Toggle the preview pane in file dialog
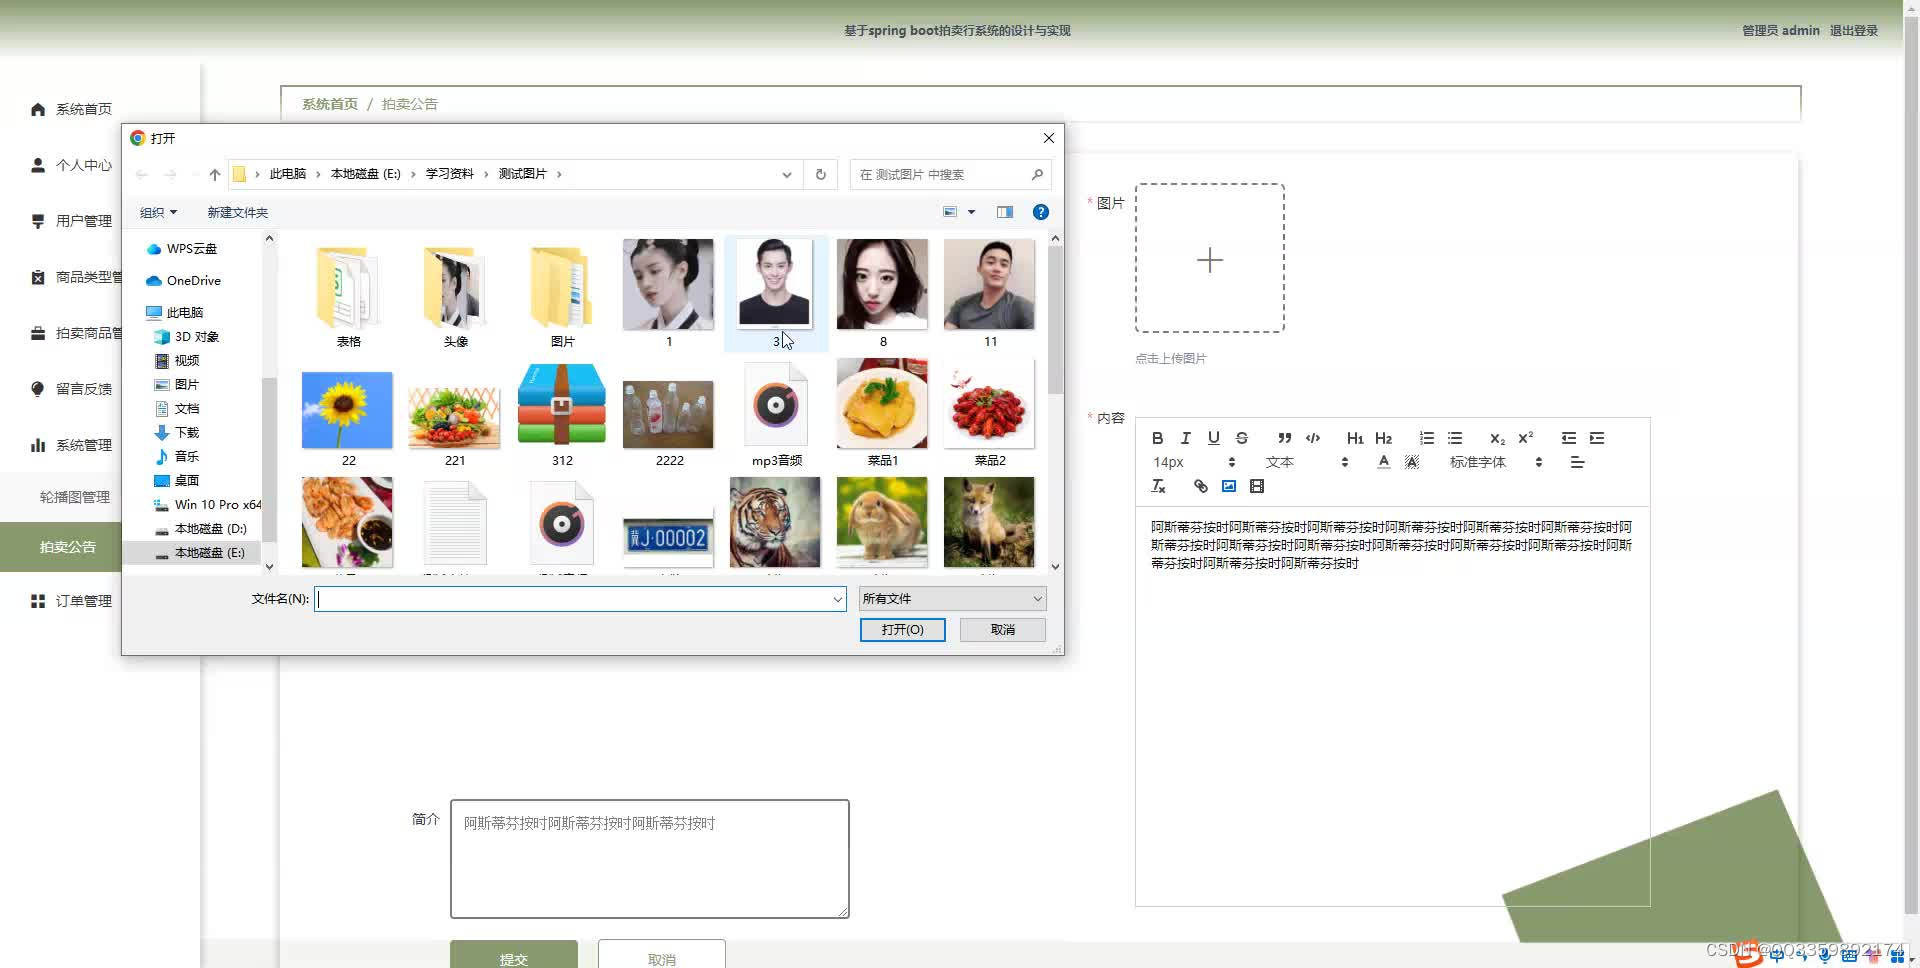This screenshot has height=968, width=1920. pyautogui.click(x=1004, y=212)
